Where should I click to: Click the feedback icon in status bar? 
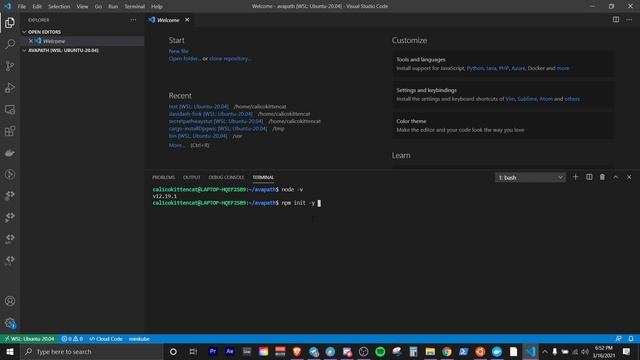618,339
